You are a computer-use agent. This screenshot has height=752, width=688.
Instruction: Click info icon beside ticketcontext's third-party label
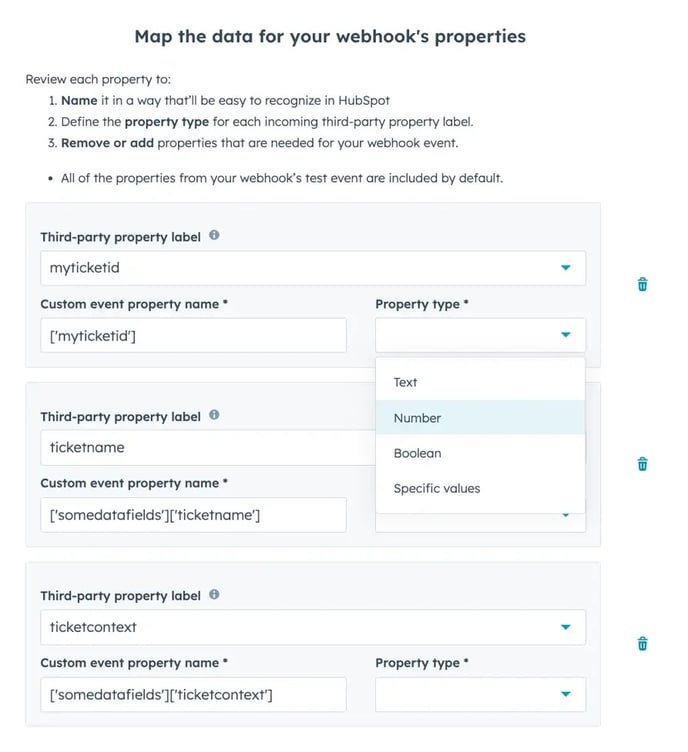[x=214, y=595]
